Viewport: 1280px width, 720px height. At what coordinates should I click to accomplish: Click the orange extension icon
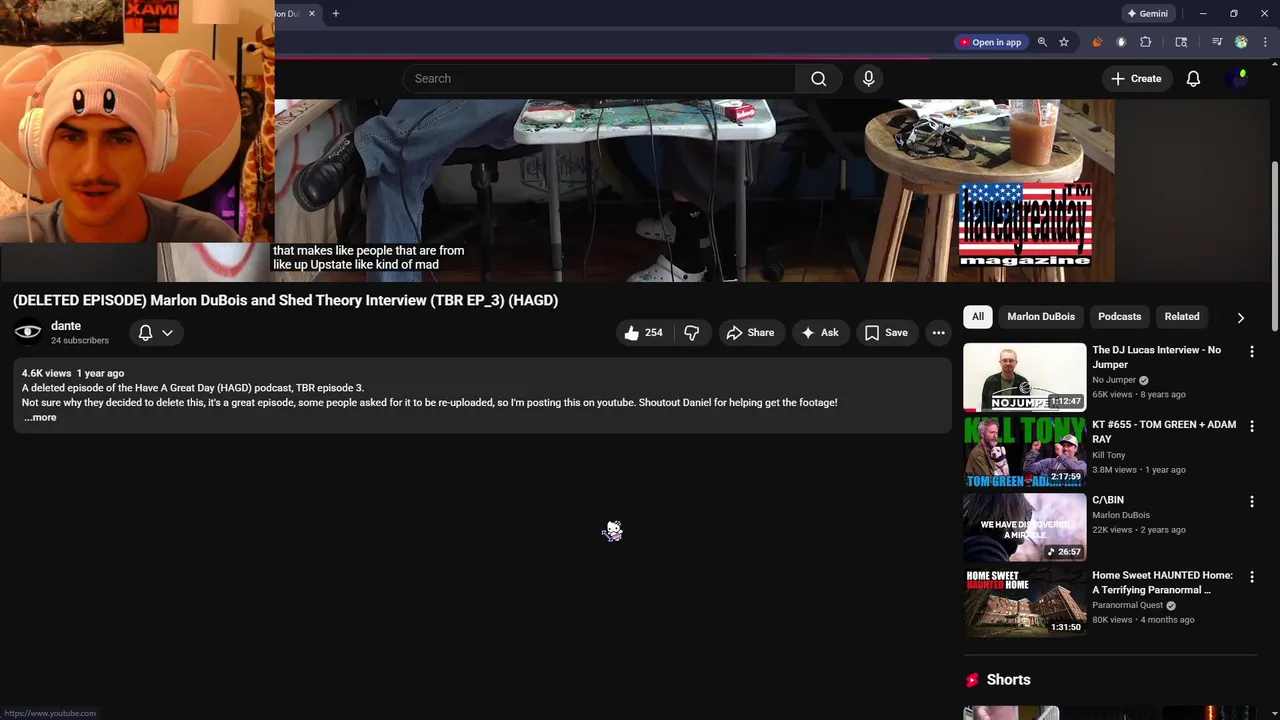click(x=1097, y=42)
